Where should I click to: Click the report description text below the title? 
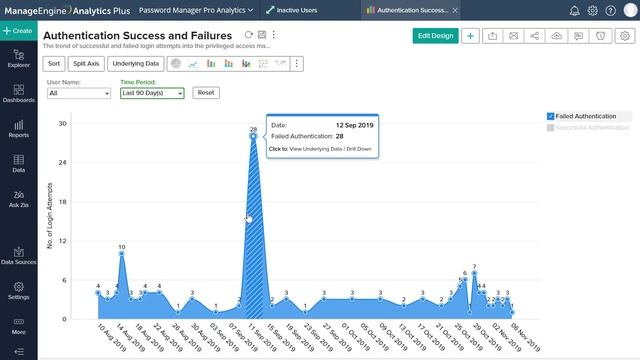tap(156, 46)
